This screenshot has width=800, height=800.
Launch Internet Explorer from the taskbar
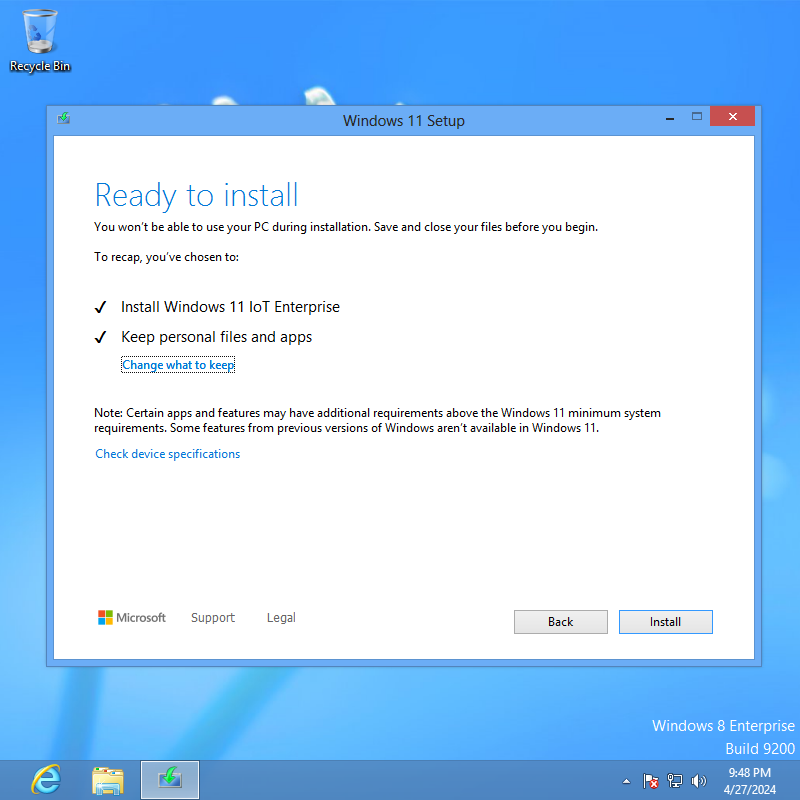tap(45, 779)
